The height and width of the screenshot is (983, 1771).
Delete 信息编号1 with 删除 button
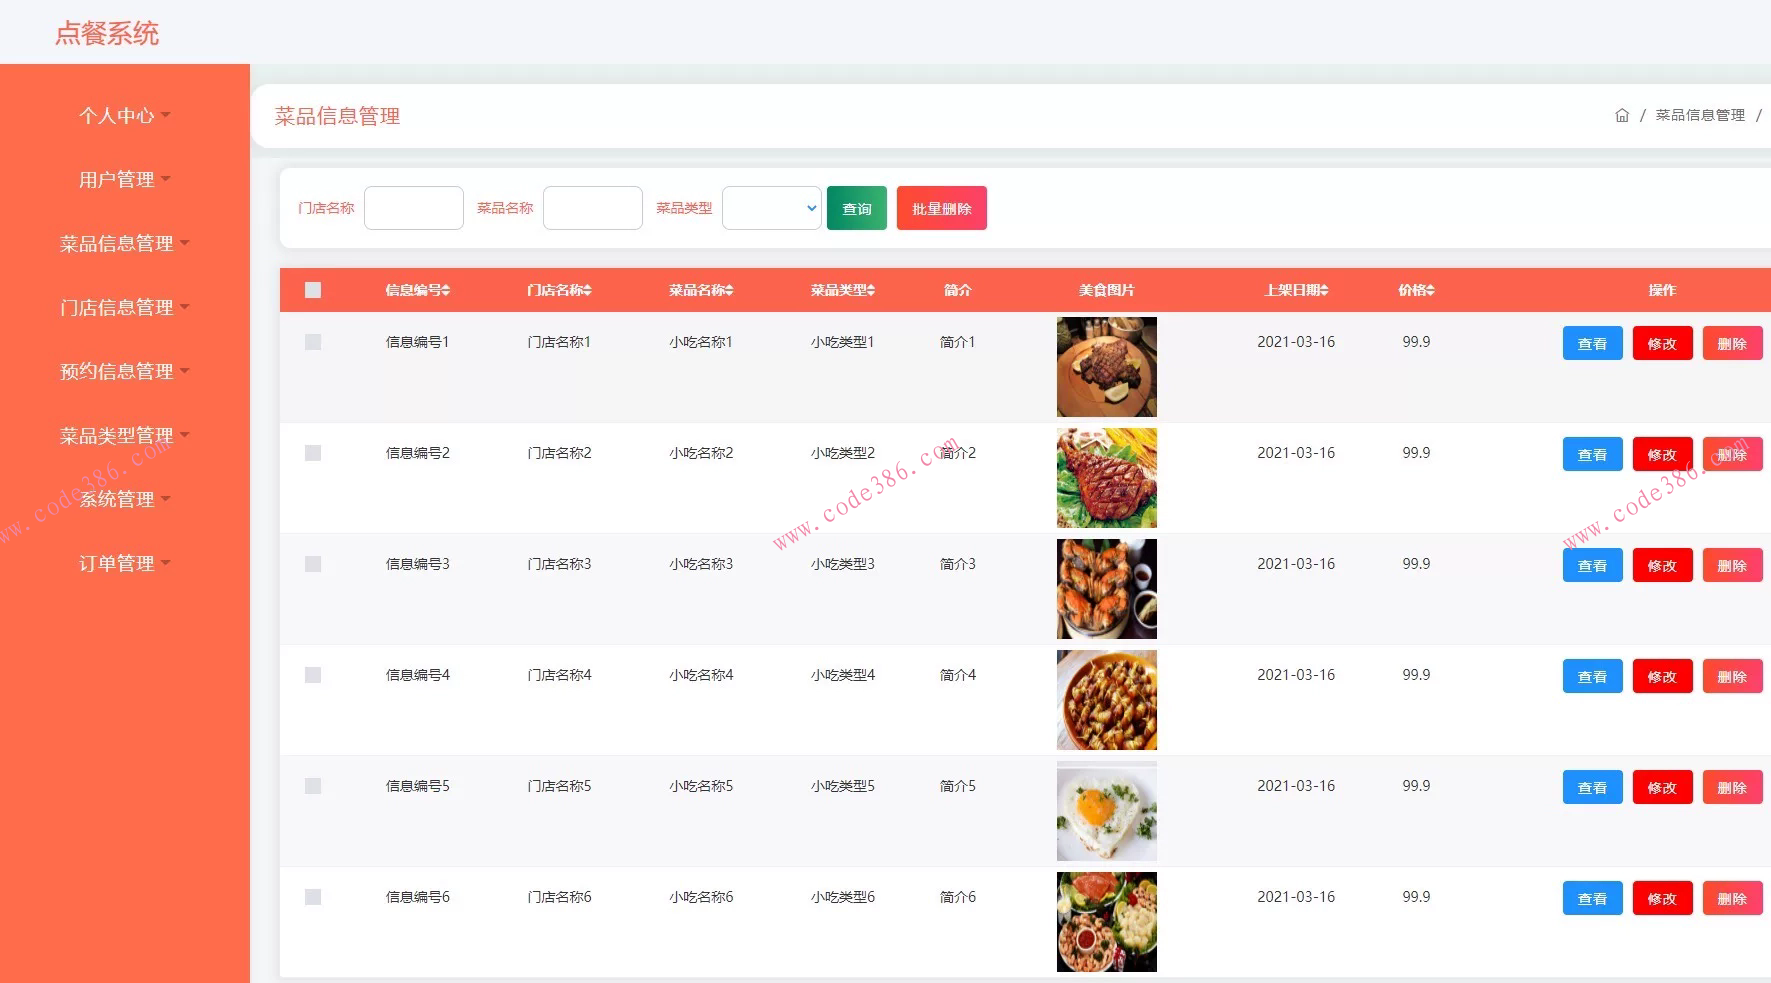click(1732, 343)
